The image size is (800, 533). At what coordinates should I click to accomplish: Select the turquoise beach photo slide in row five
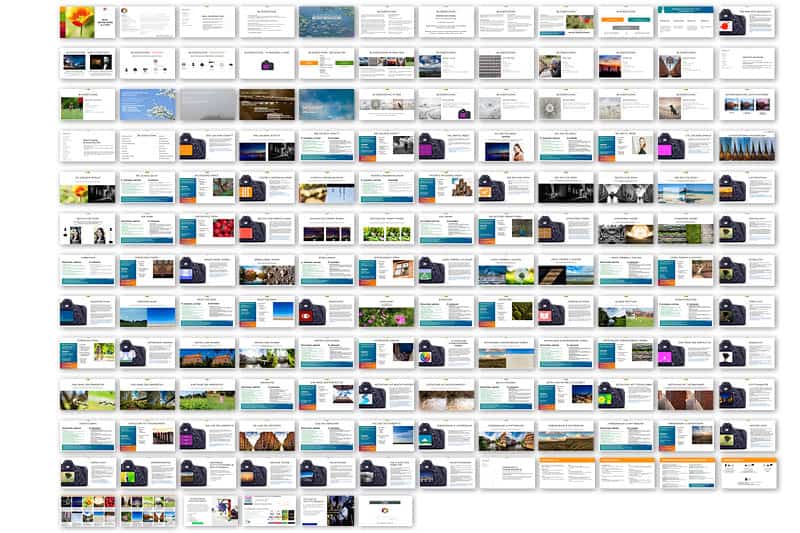(x=686, y=188)
